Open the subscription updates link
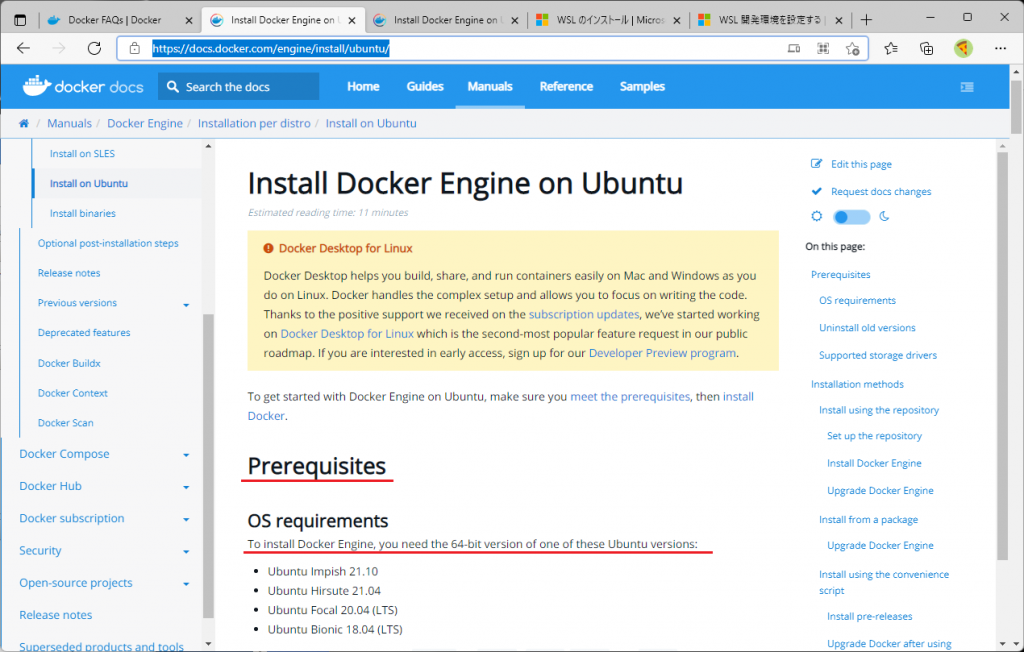The width and height of the screenshot is (1024, 652). tap(584, 314)
